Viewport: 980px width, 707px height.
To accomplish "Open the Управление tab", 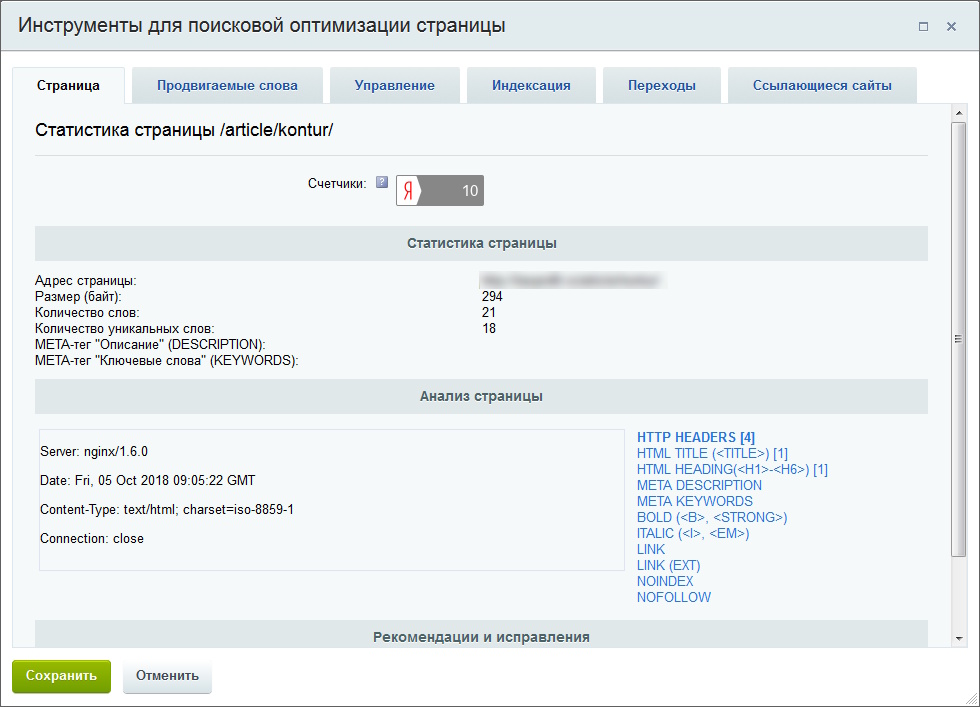I will [394, 85].
